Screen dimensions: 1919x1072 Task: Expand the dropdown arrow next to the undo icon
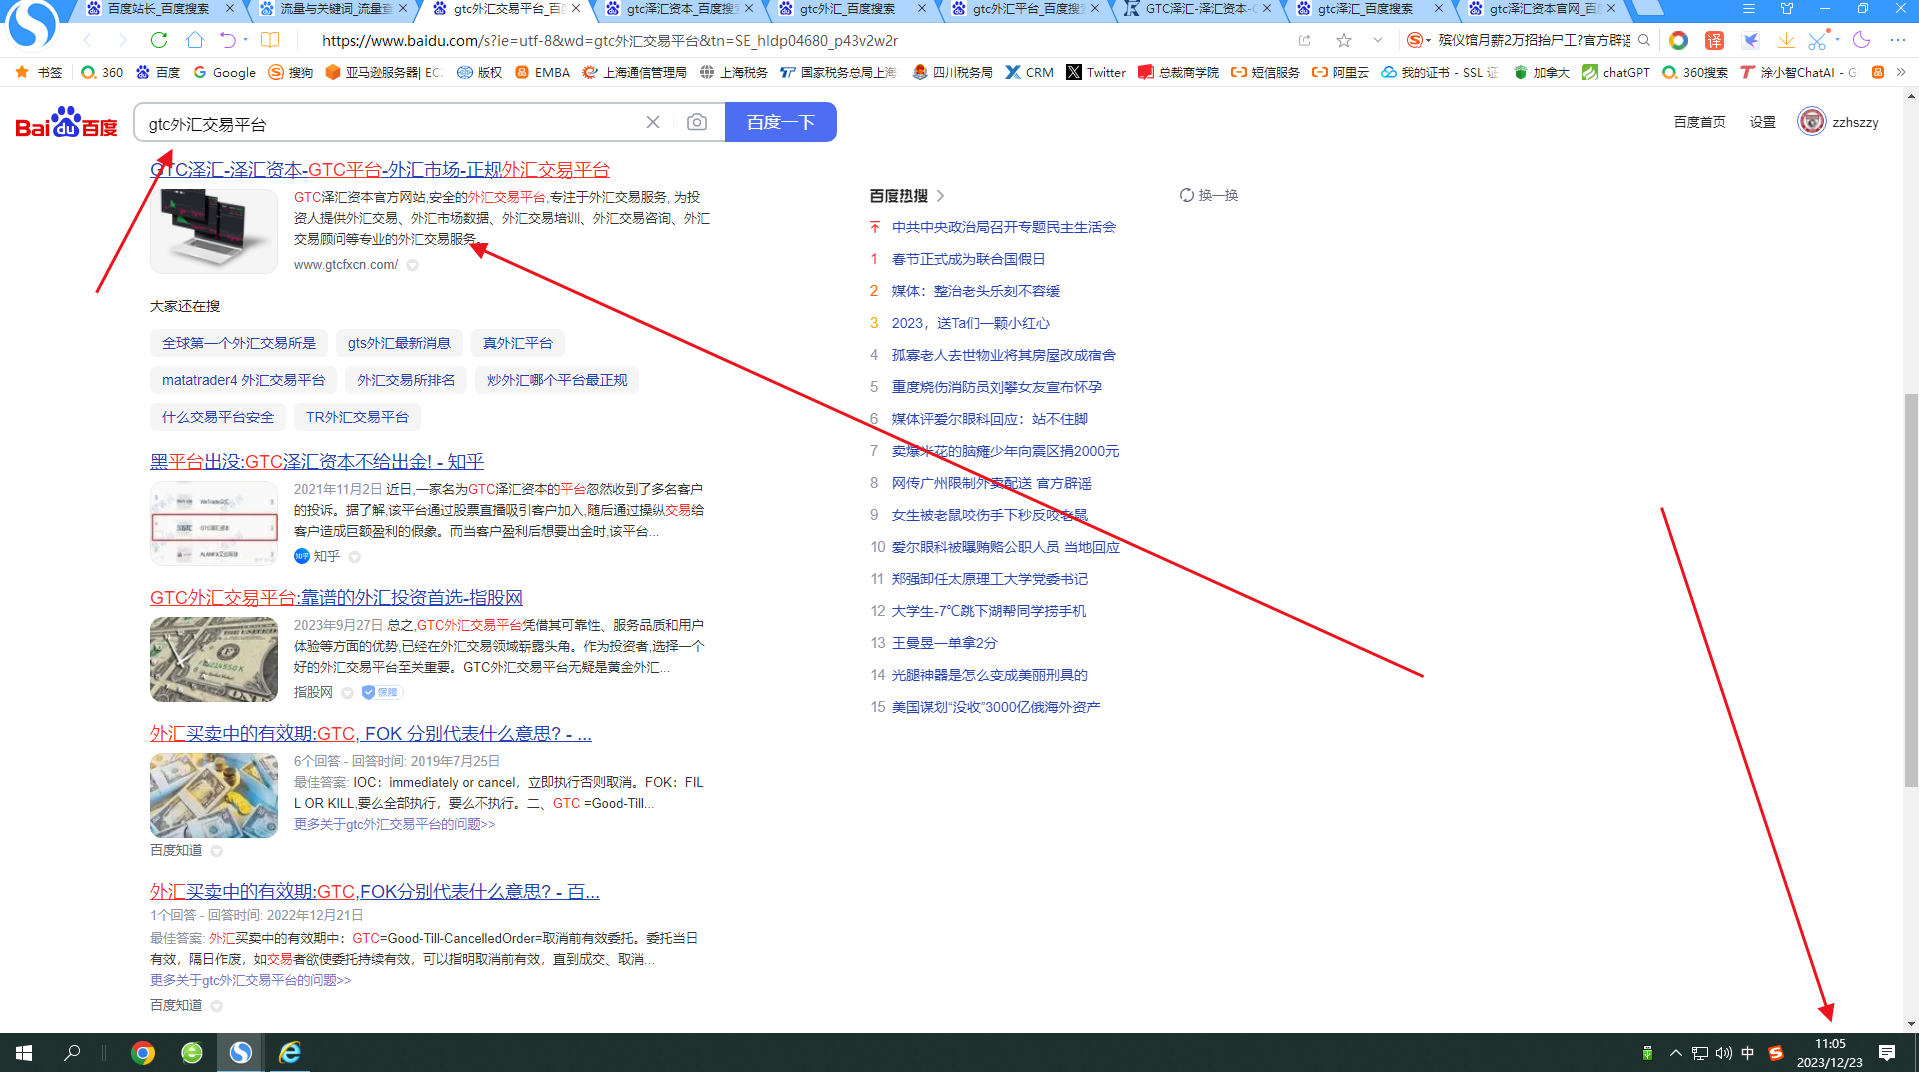(246, 40)
